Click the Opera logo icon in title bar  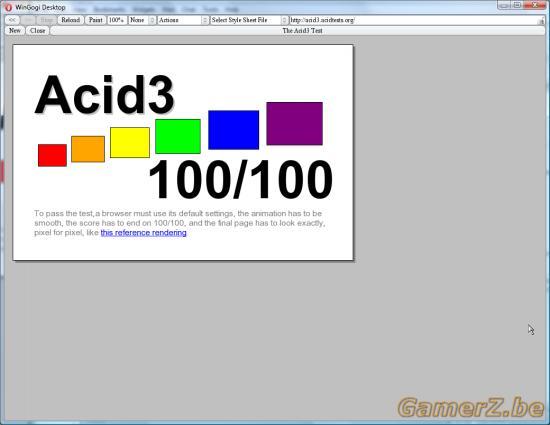coord(8,7)
